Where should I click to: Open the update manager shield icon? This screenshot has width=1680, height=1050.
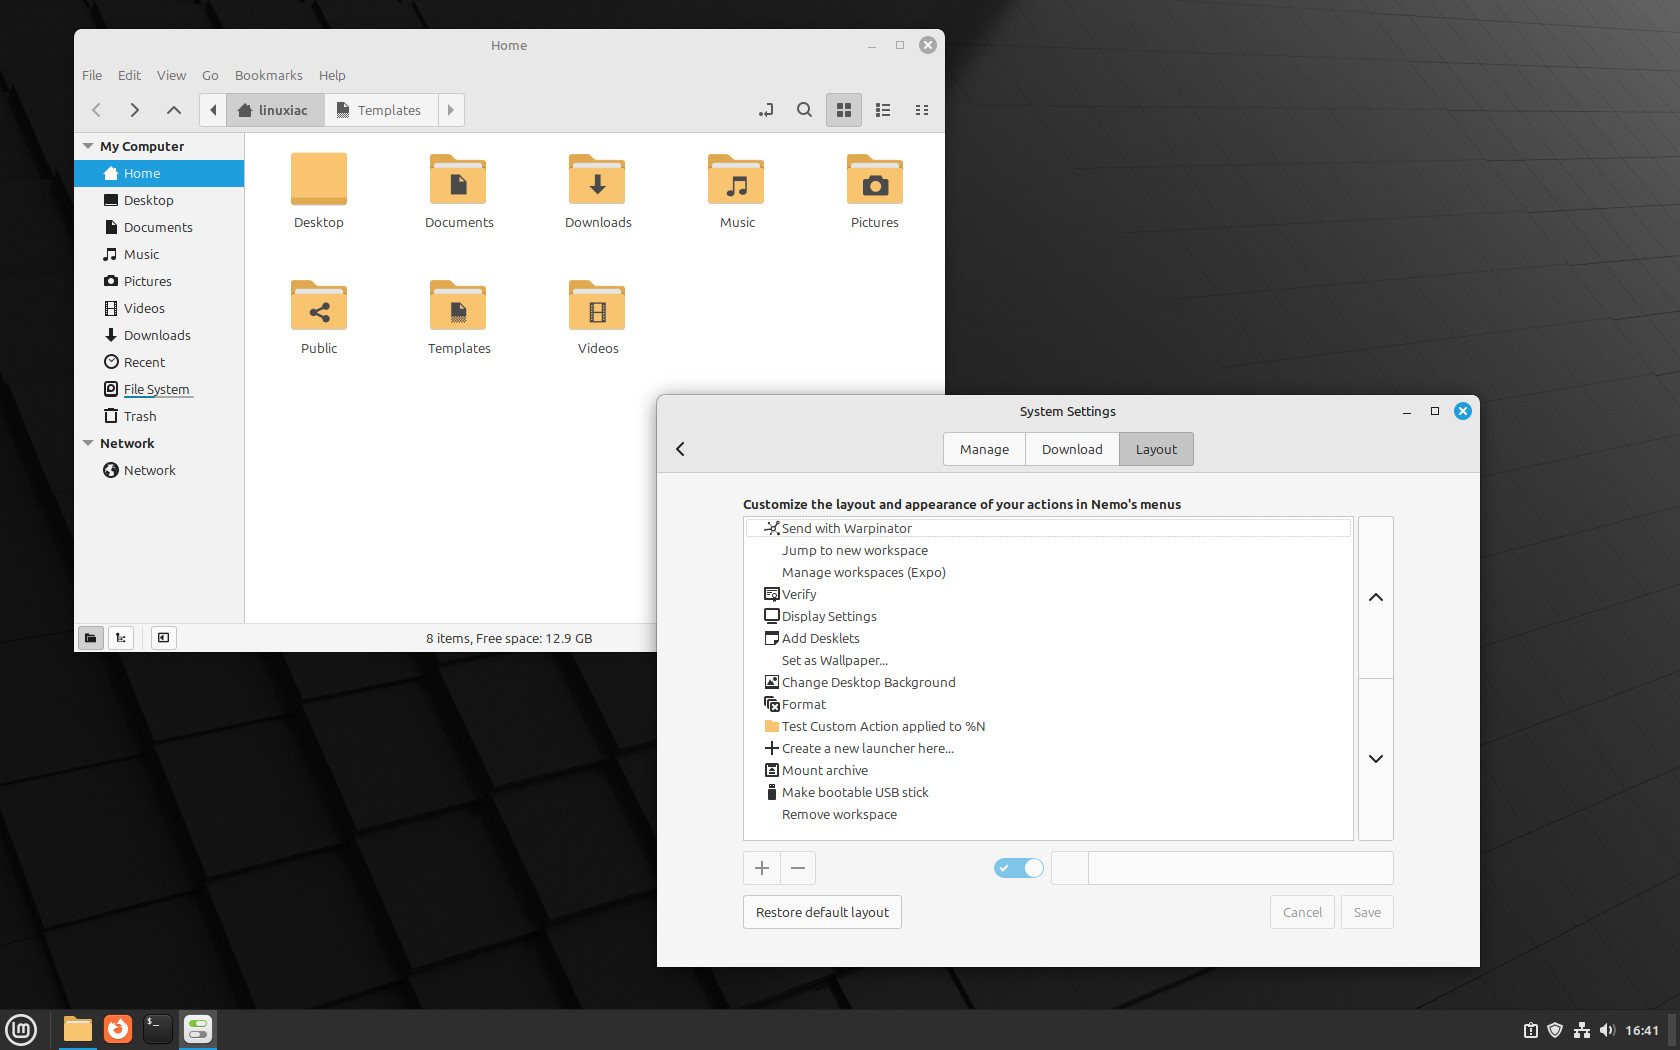click(1555, 1030)
